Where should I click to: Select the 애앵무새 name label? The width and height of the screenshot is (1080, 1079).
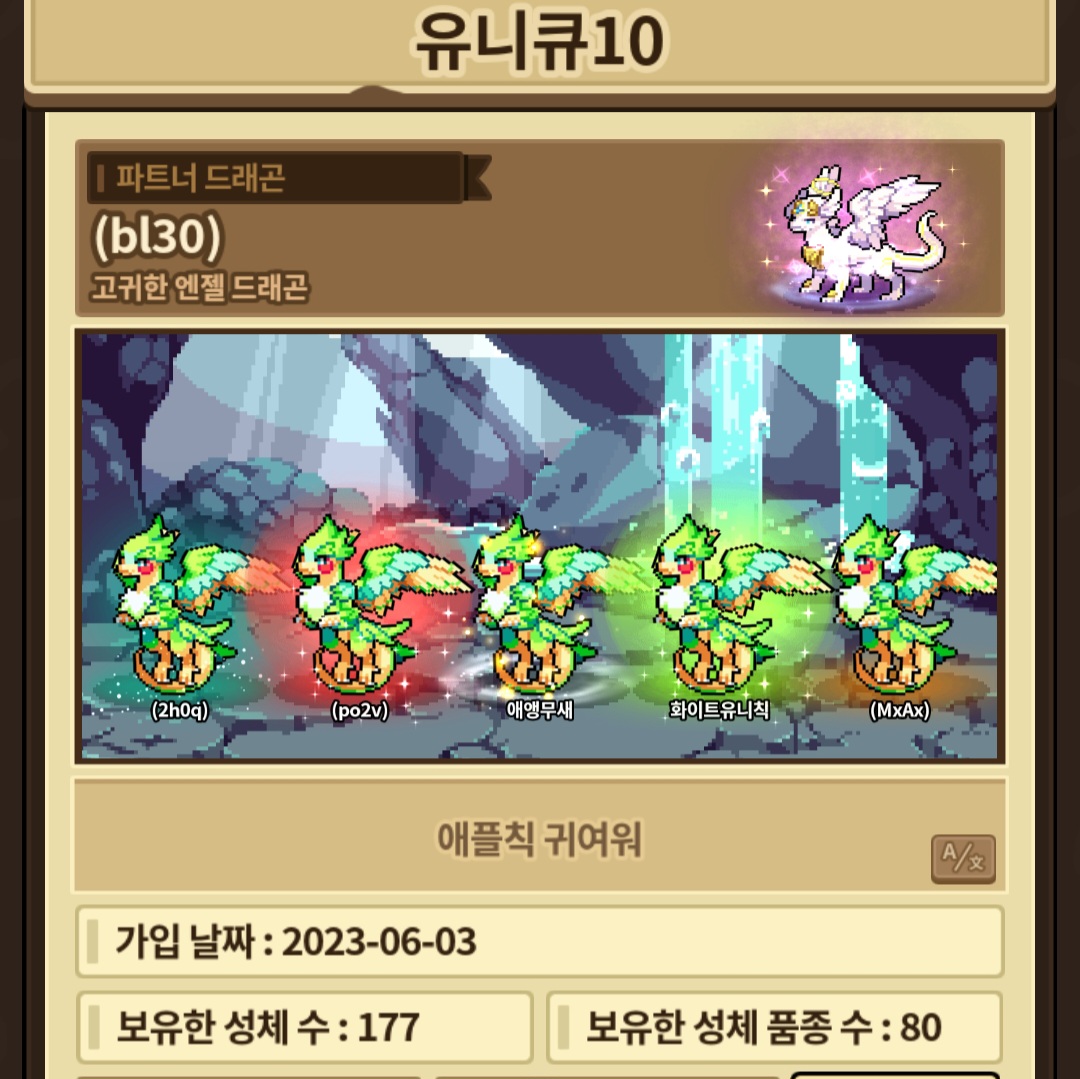[x=539, y=709]
